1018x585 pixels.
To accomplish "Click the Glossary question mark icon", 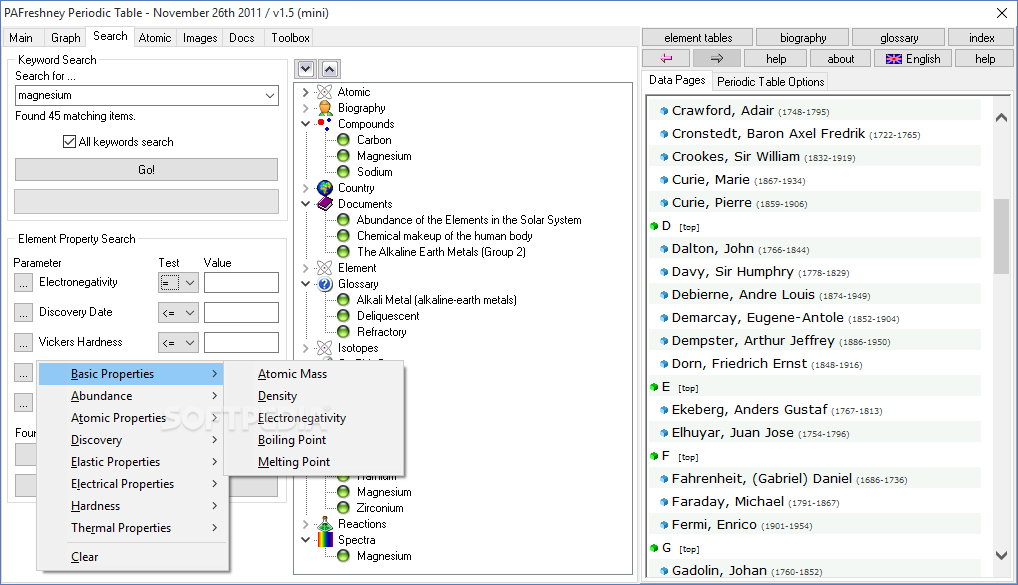I will pyautogui.click(x=324, y=284).
